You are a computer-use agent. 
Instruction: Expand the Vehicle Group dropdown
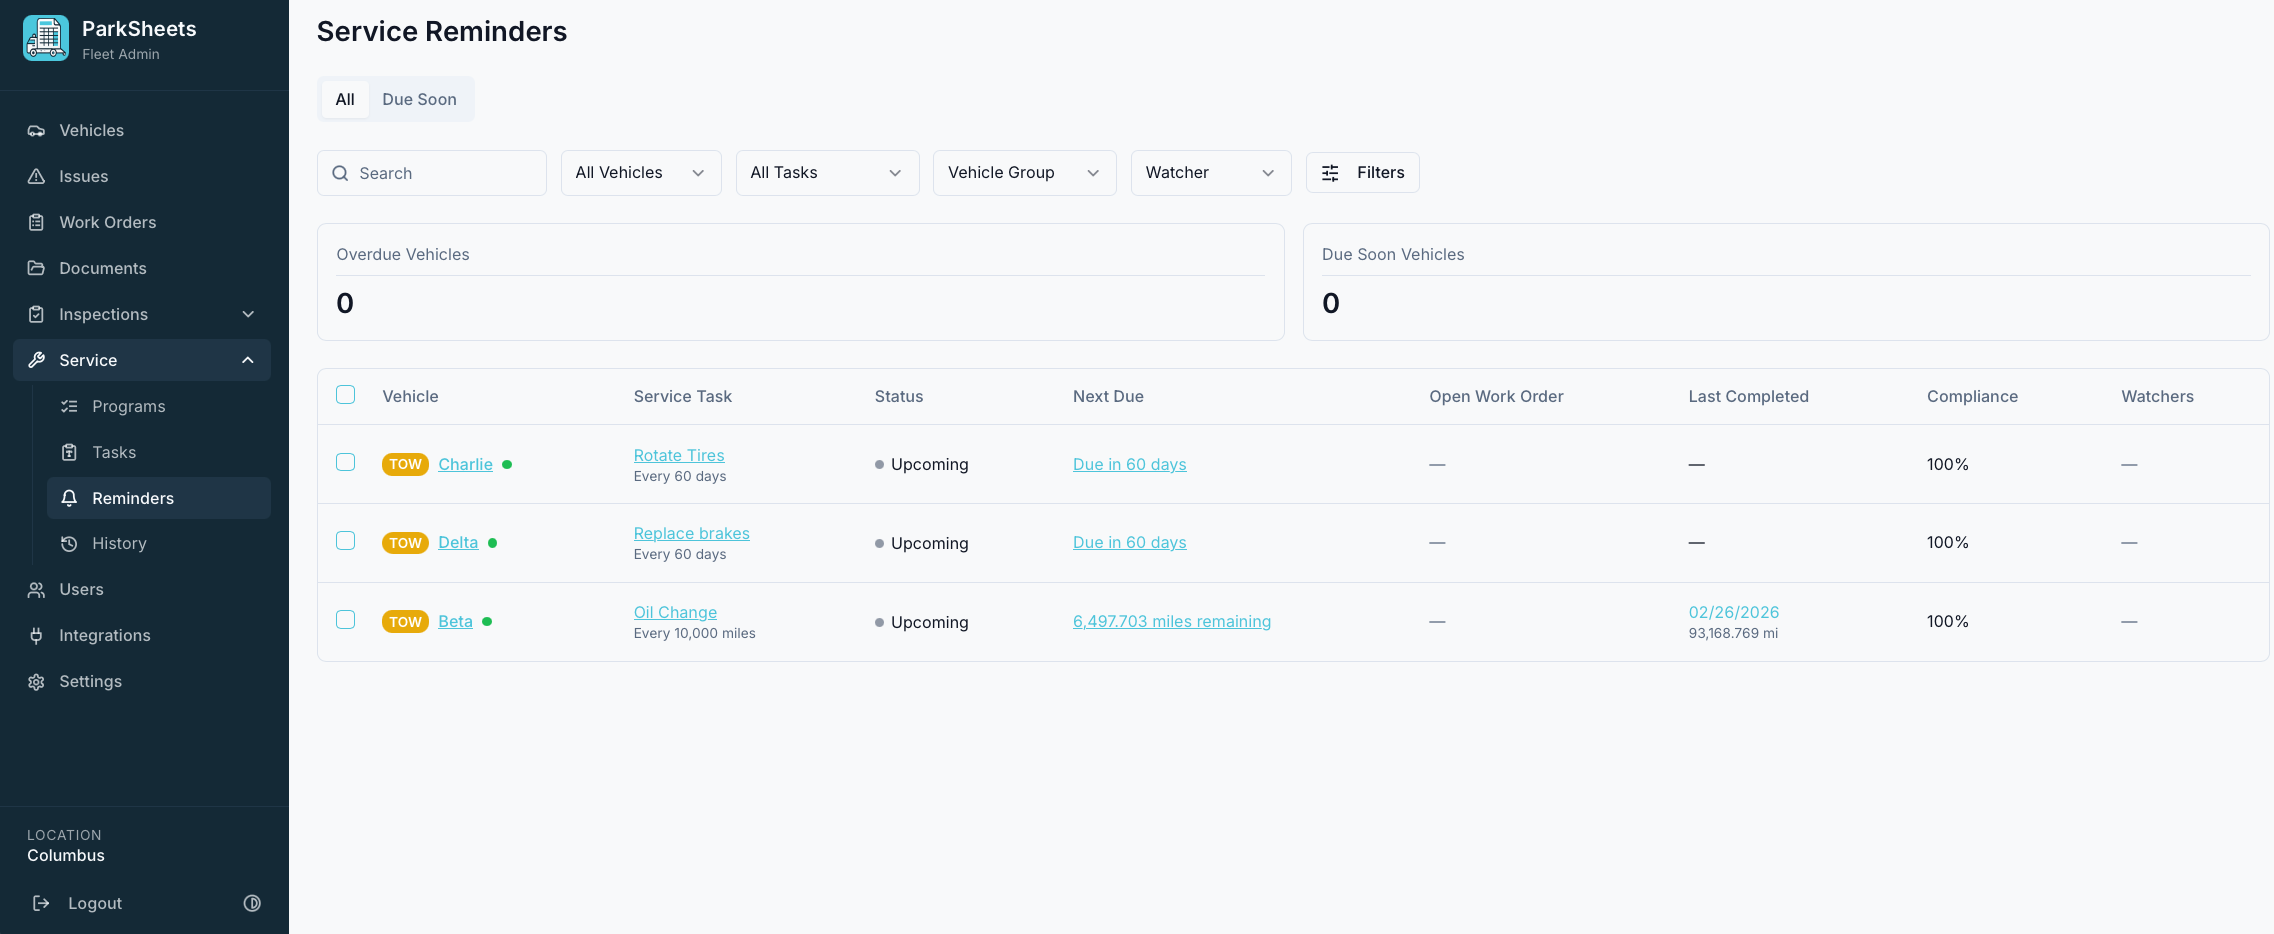1023,172
